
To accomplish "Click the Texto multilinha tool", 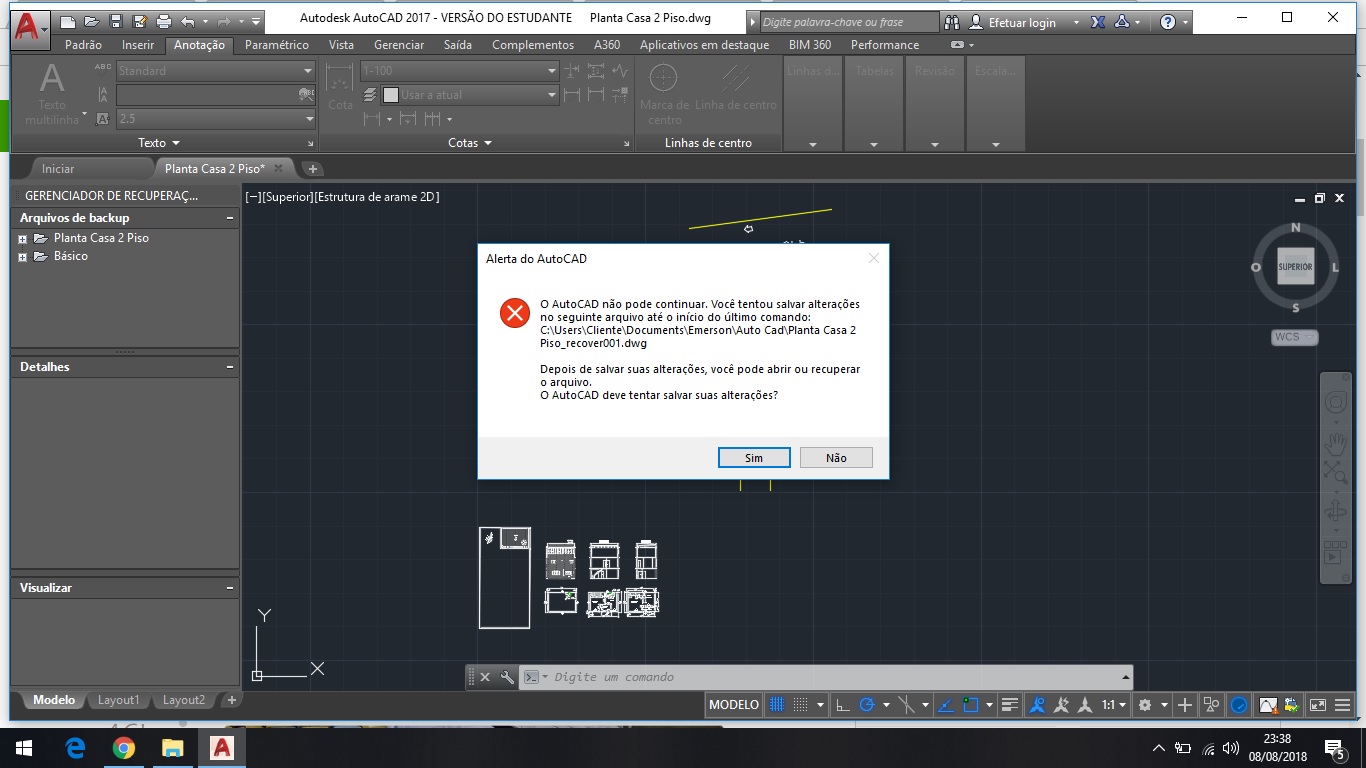I will (51, 93).
